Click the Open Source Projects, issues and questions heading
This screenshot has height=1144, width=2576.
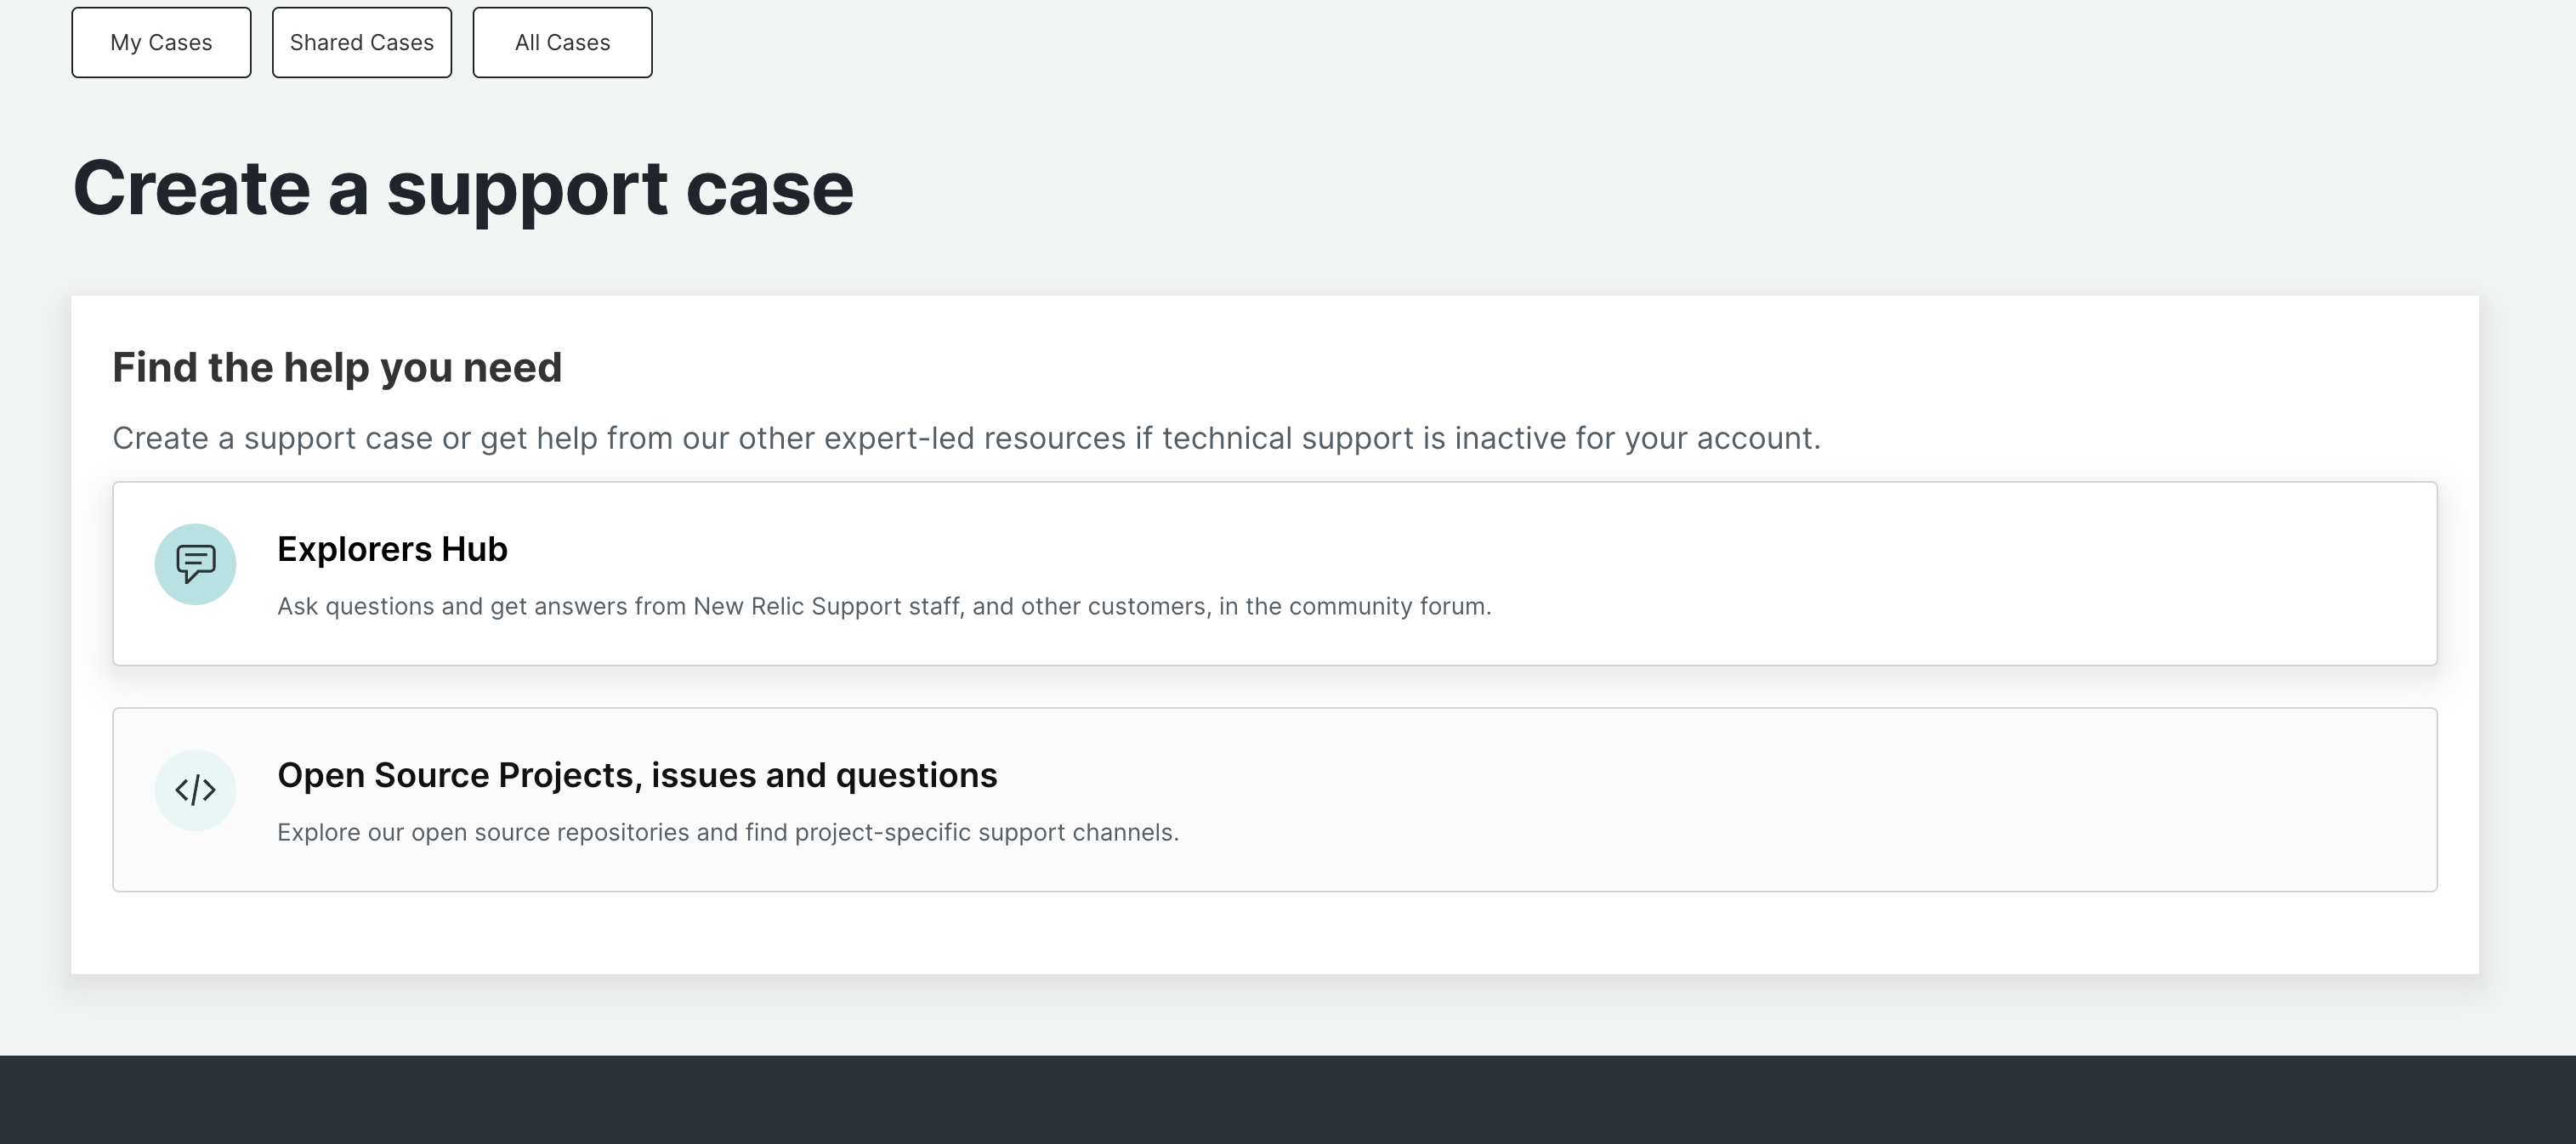coord(637,774)
